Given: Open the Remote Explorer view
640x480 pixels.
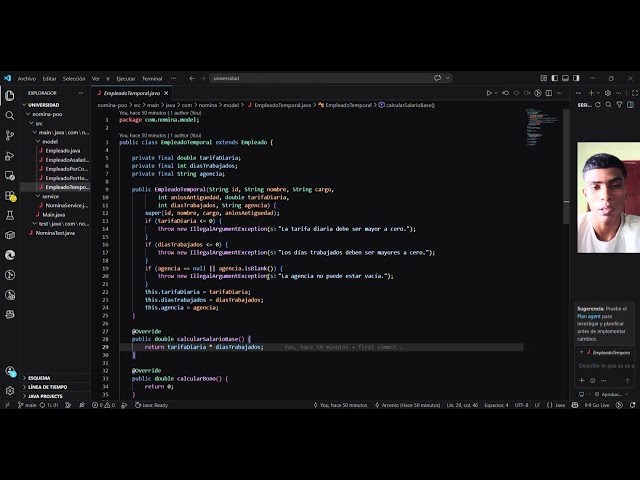Looking at the screenshot, I should (x=10, y=176).
